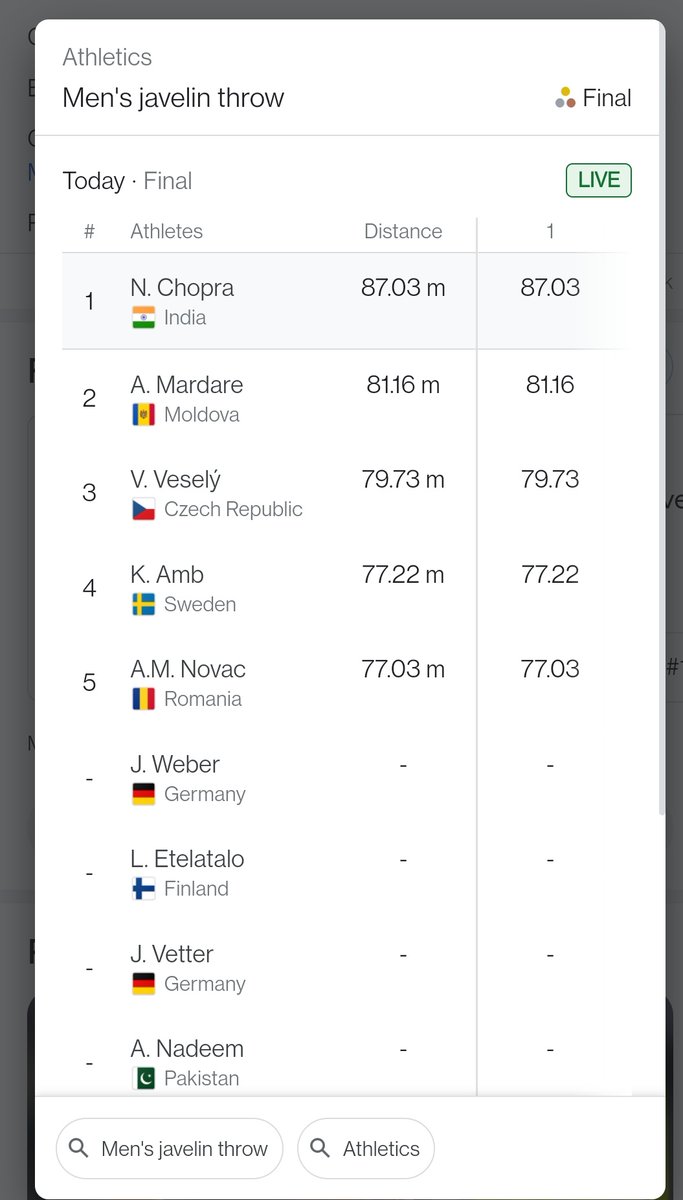This screenshot has width=683, height=1200.
Task: Open N. Chopra athlete row
Action: (x=268, y=301)
